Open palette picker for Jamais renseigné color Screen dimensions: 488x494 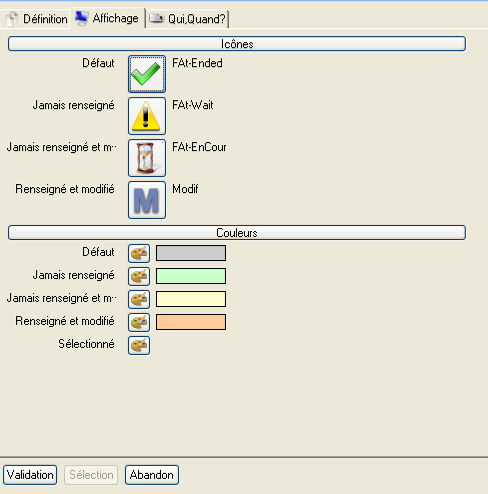(x=139, y=276)
